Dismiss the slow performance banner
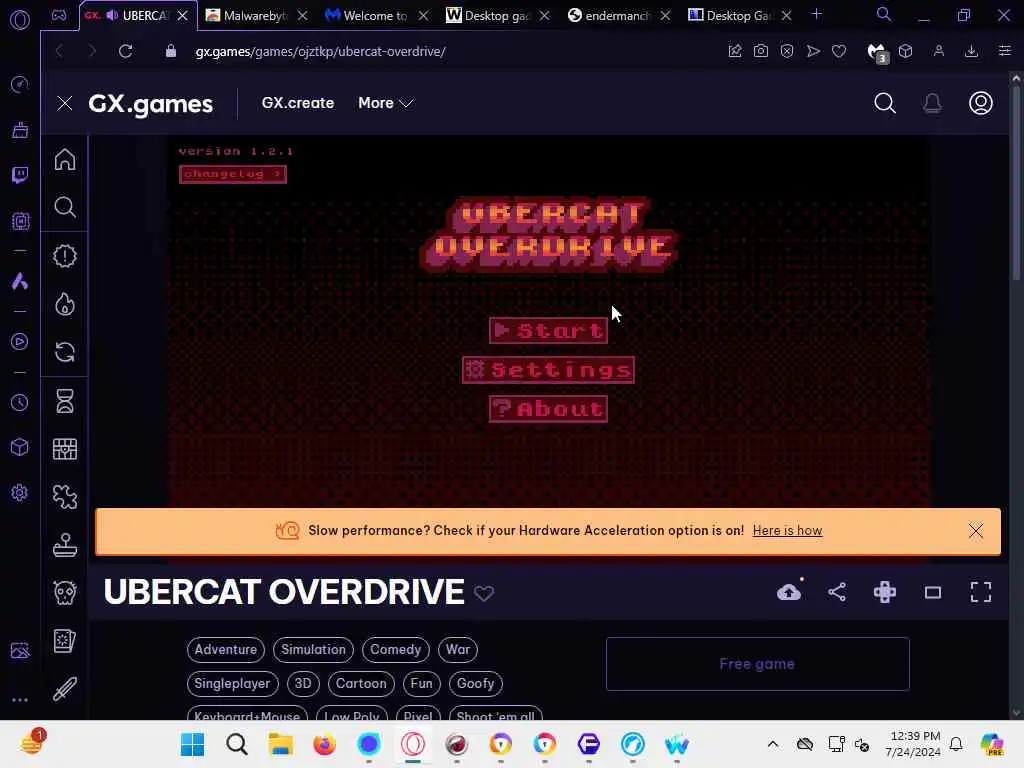The width and height of the screenshot is (1024, 768). [976, 531]
